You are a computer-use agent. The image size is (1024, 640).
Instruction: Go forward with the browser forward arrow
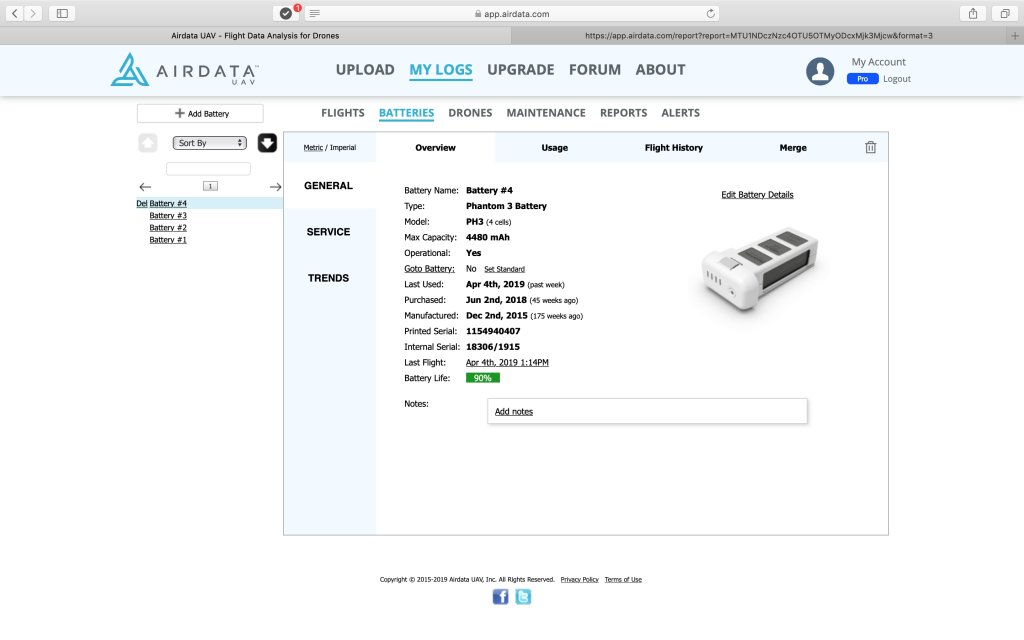[33, 13]
